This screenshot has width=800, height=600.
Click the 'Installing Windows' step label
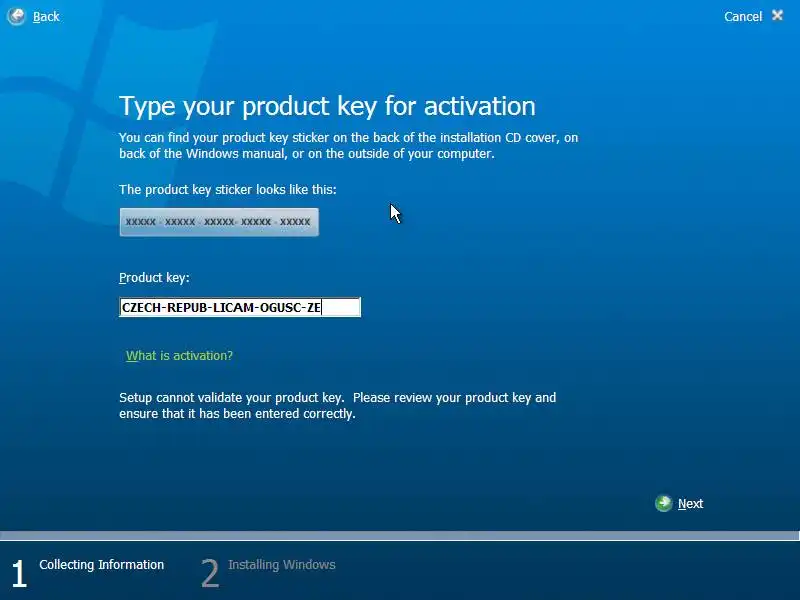[x=282, y=565]
